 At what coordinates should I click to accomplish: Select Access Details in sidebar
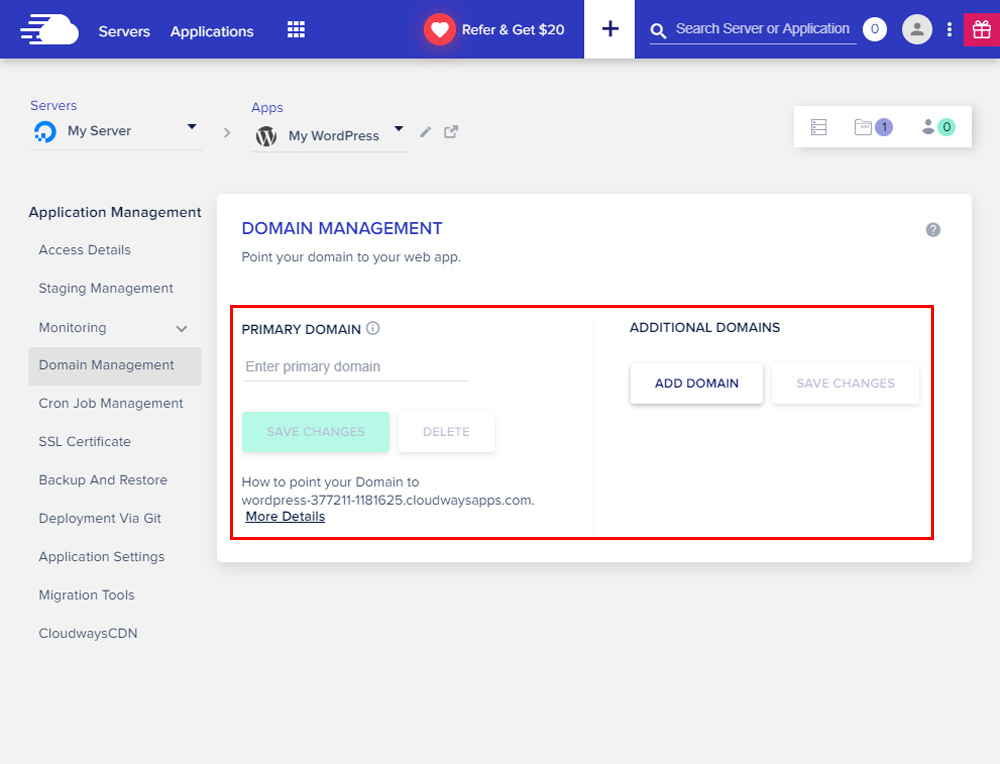coord(85,250)
